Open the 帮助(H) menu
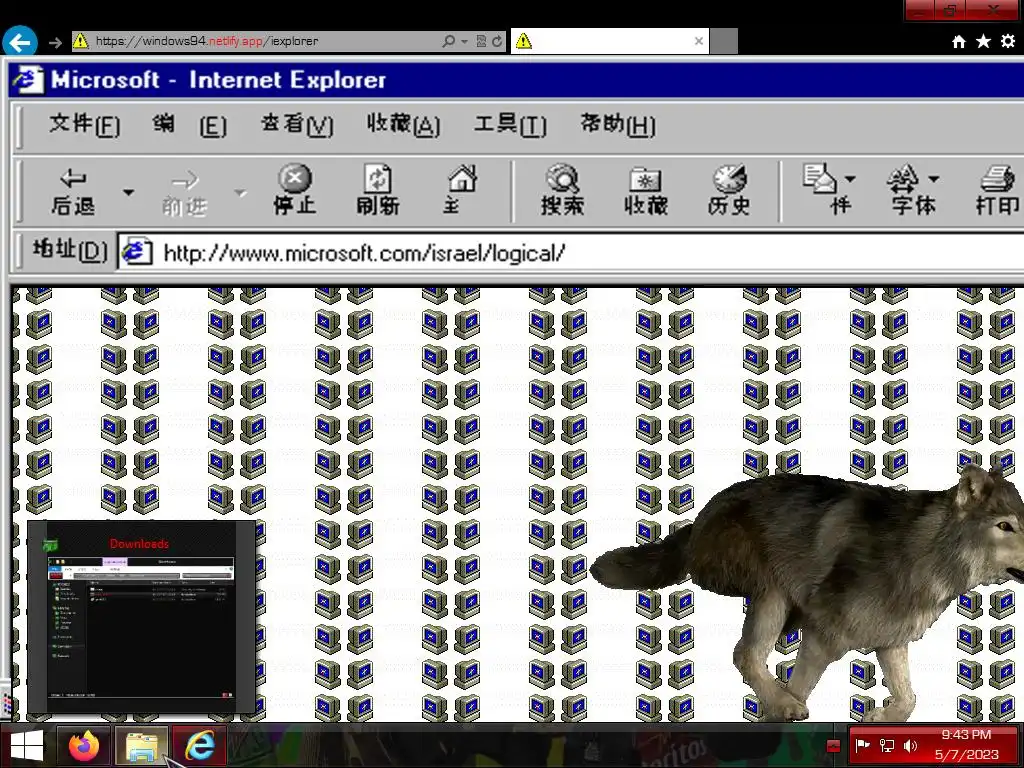The image size is (1024, 768). (x=618, y=124)
